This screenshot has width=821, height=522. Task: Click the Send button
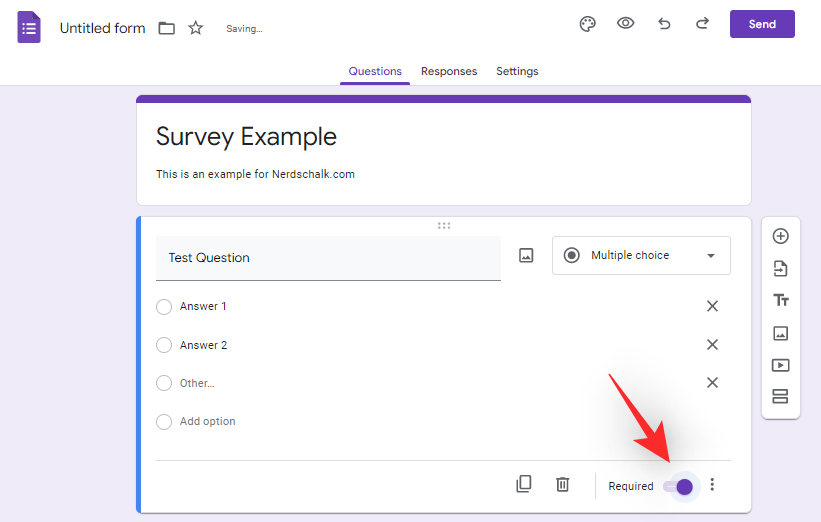762,24
